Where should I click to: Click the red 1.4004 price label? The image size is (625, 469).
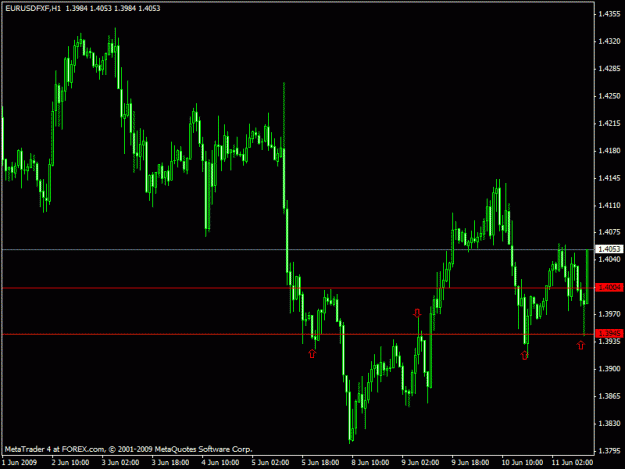tap(609, 287)
